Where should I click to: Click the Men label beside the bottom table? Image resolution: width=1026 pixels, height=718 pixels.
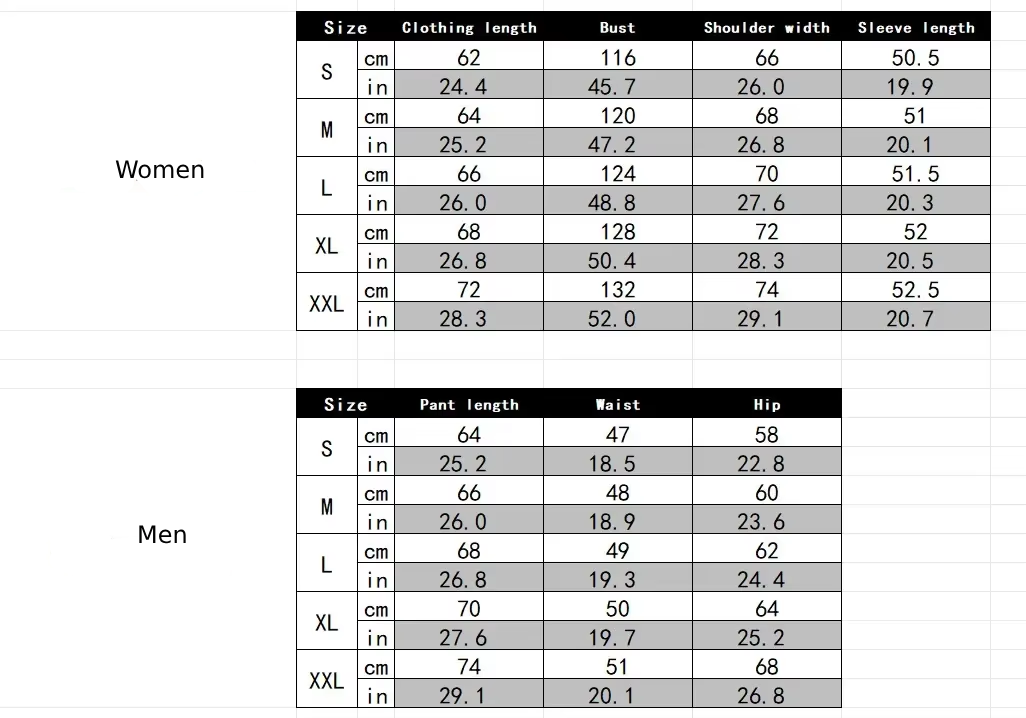[x=162, y=535]
